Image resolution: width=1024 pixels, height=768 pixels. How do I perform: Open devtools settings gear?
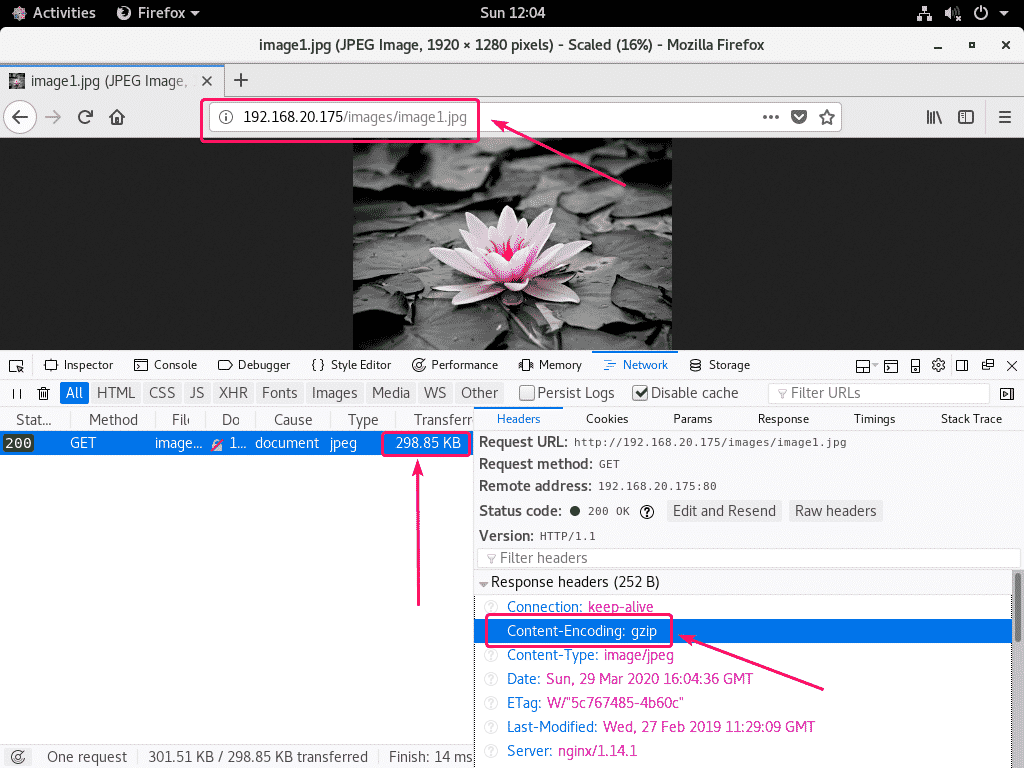pos(938,365)
